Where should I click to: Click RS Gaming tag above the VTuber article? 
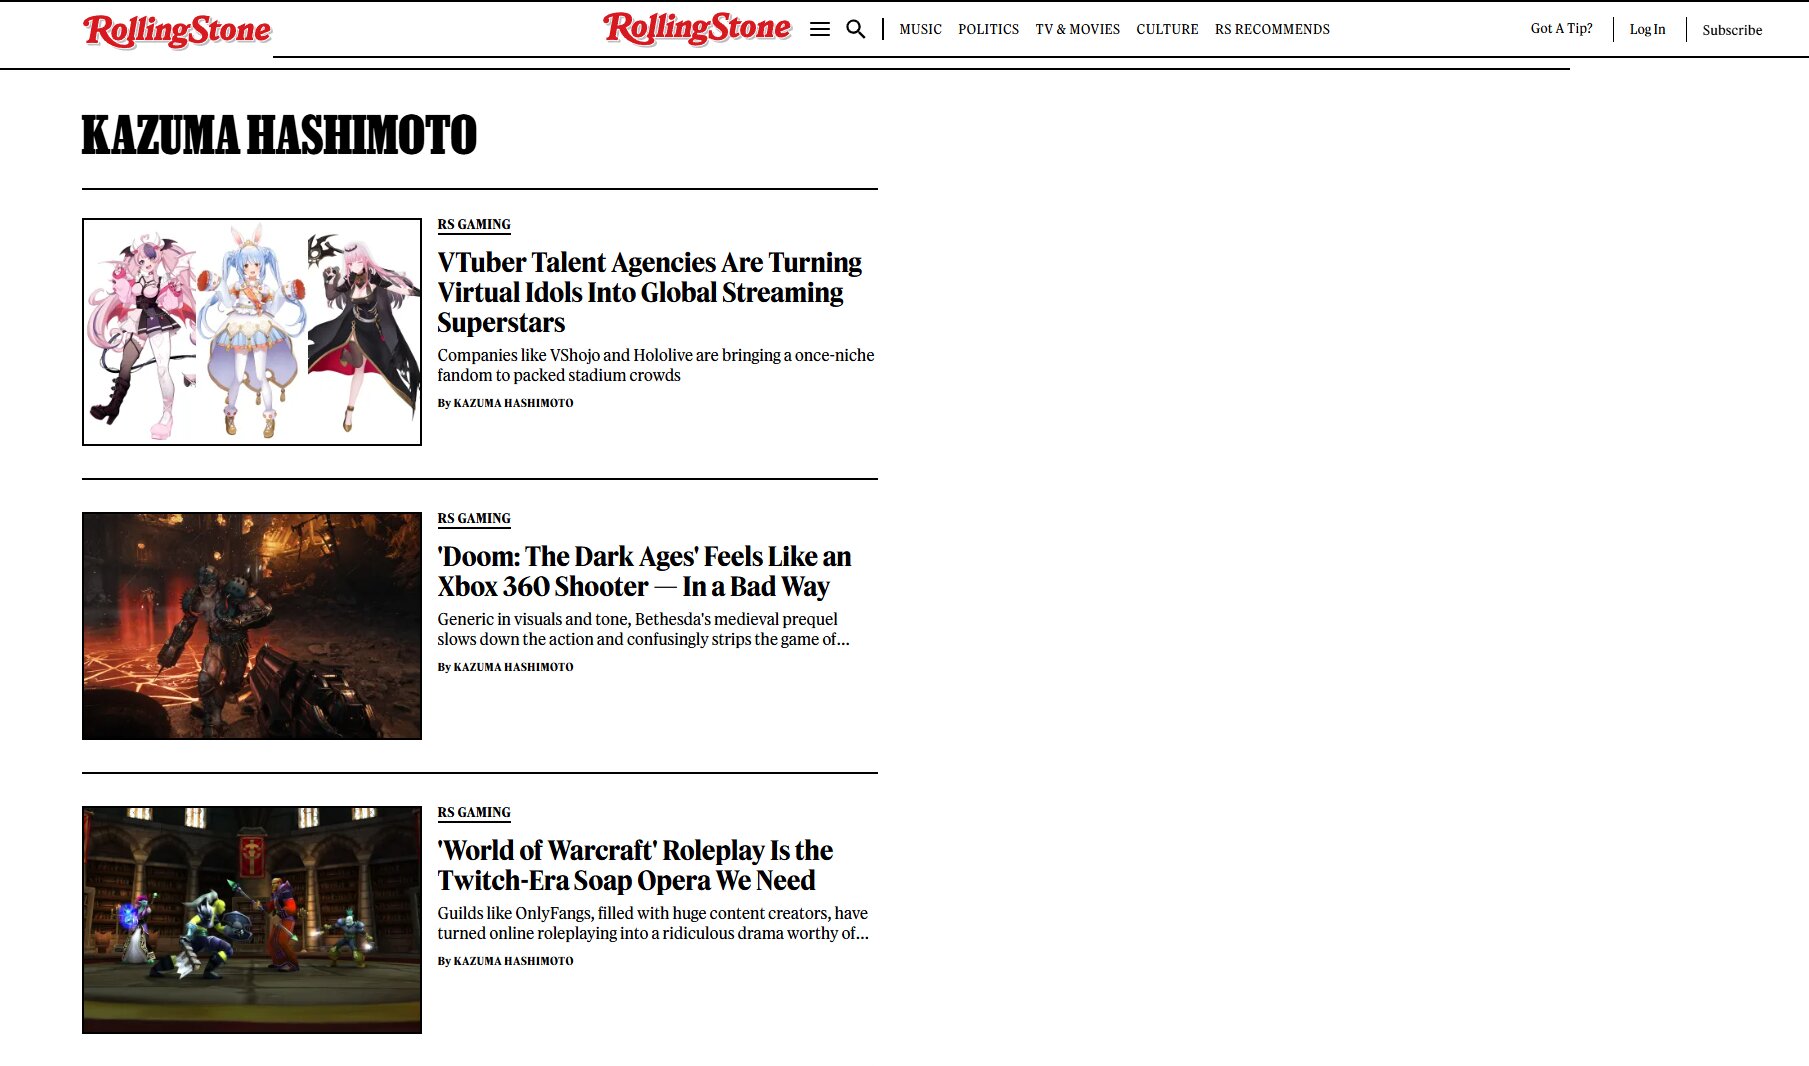[474, 225]
